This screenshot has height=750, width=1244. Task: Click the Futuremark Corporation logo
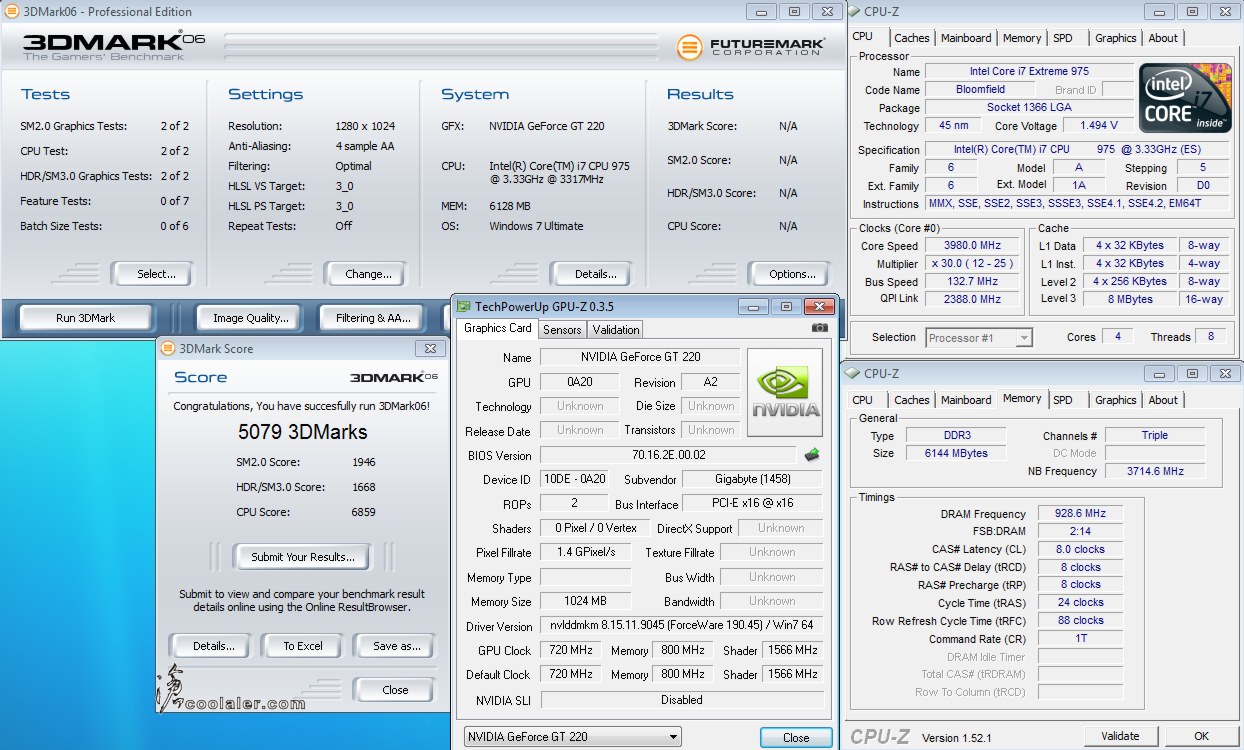[750, 47]
